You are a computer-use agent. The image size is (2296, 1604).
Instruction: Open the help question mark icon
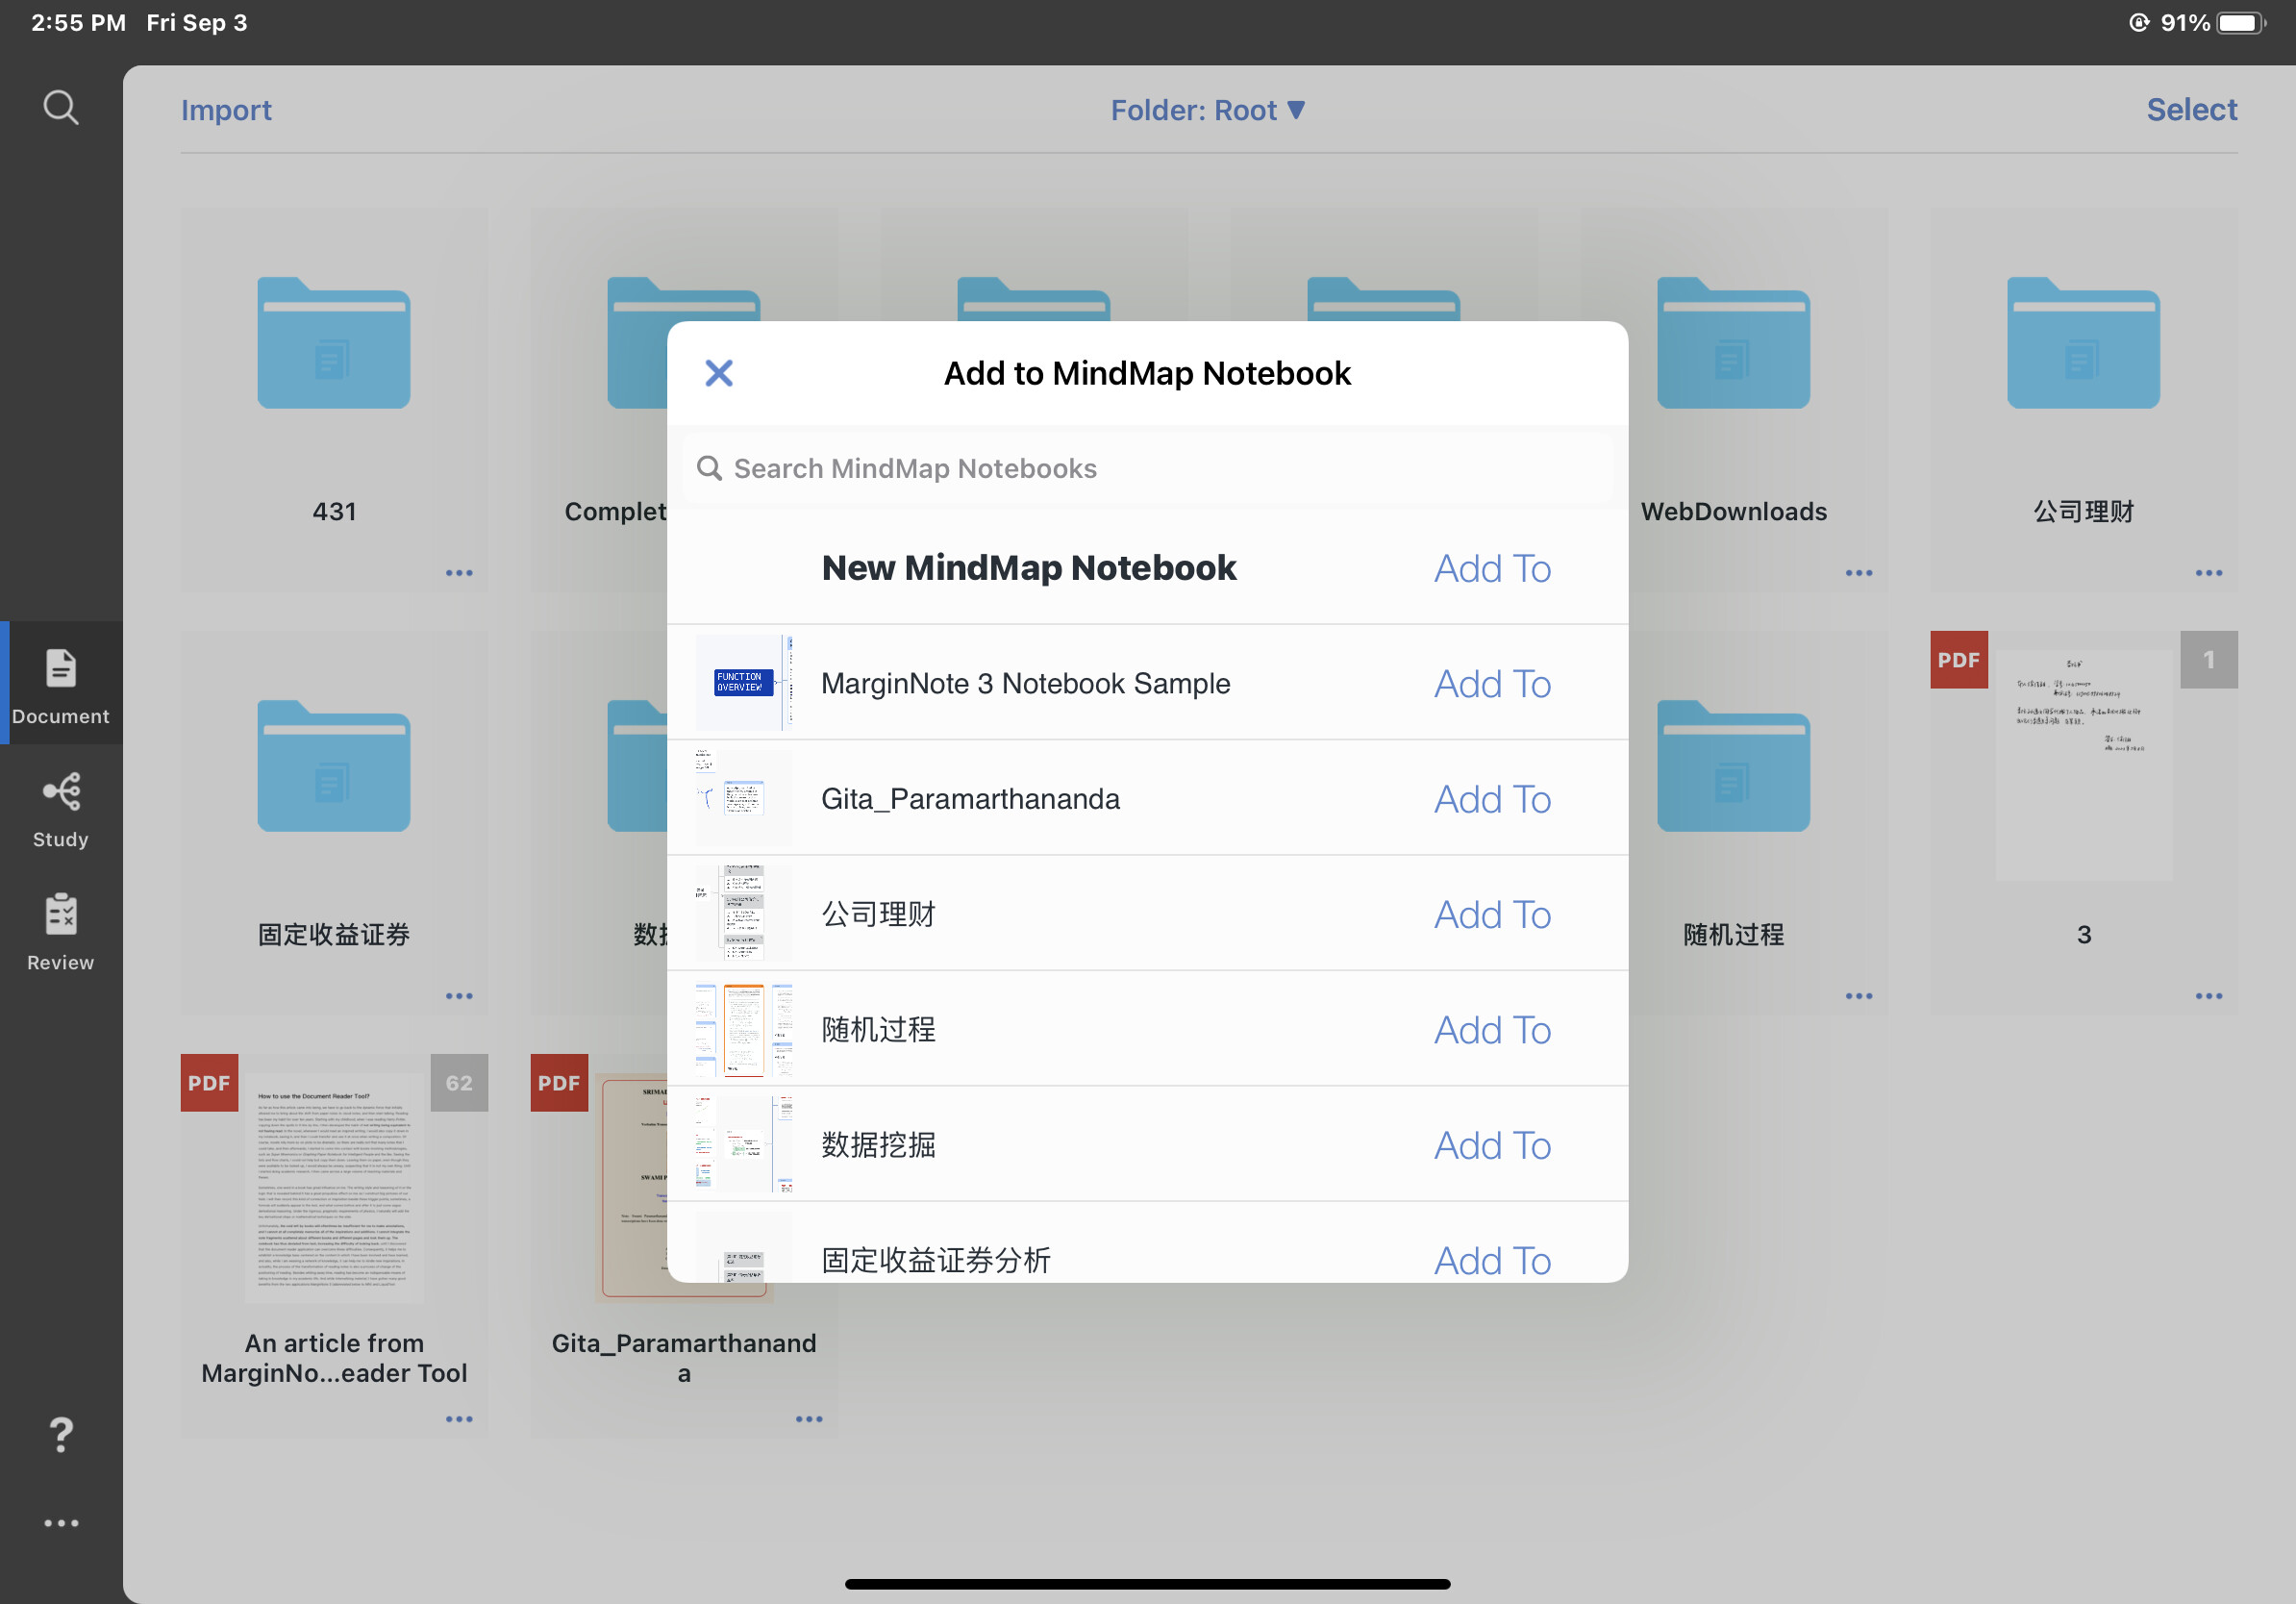(61, 1435)
